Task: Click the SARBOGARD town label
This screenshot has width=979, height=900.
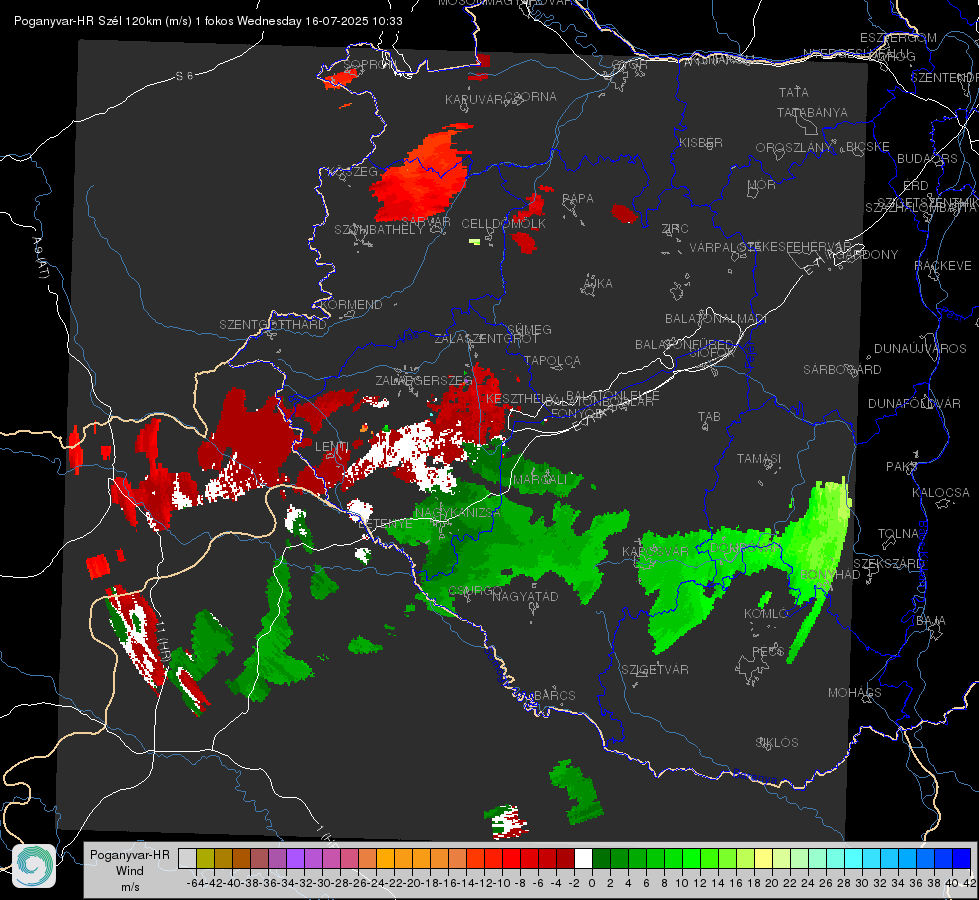Action: coord(842,369)
